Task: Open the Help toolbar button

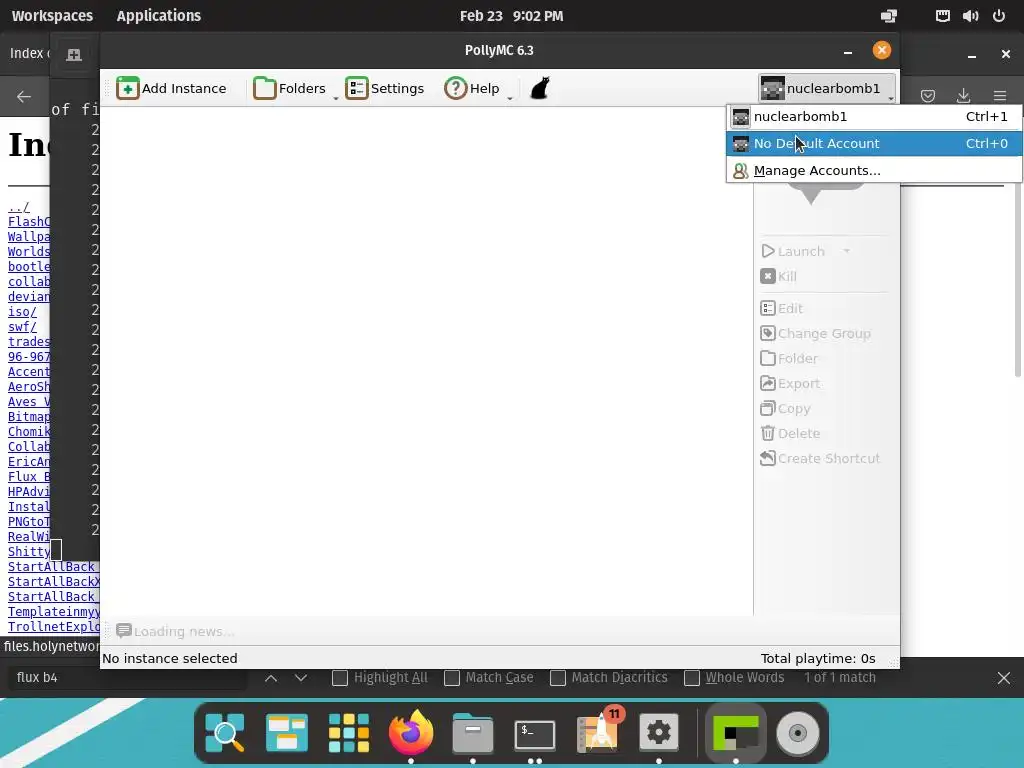Action: pyautogui.click(x=472, y=88)
